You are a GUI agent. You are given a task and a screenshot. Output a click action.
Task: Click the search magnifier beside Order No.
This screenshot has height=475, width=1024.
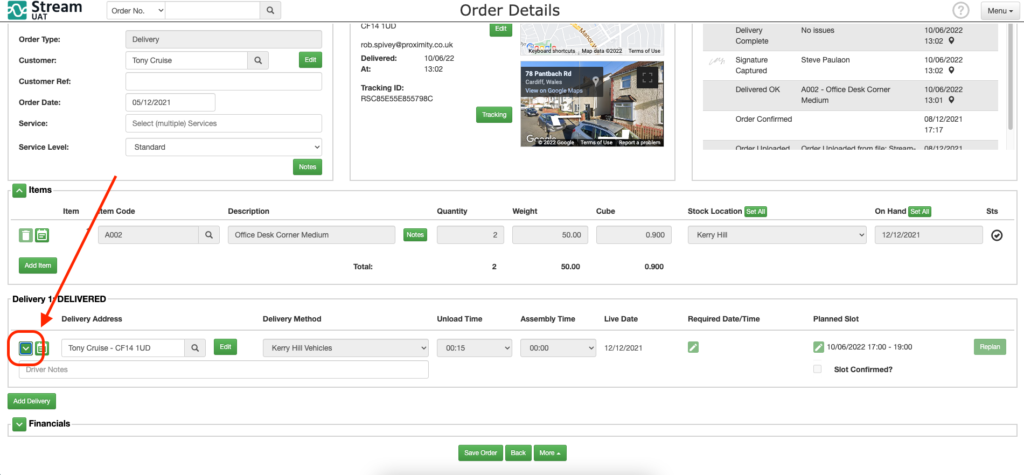270,10
